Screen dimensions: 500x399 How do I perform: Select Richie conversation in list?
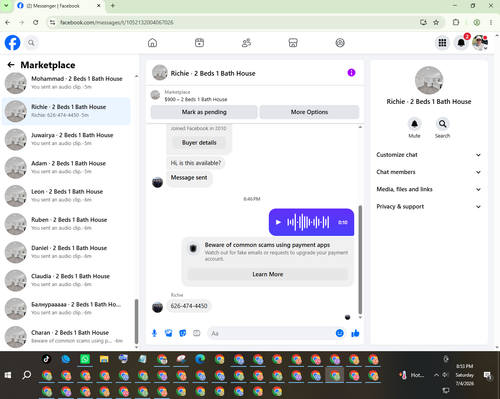(67, 111)
